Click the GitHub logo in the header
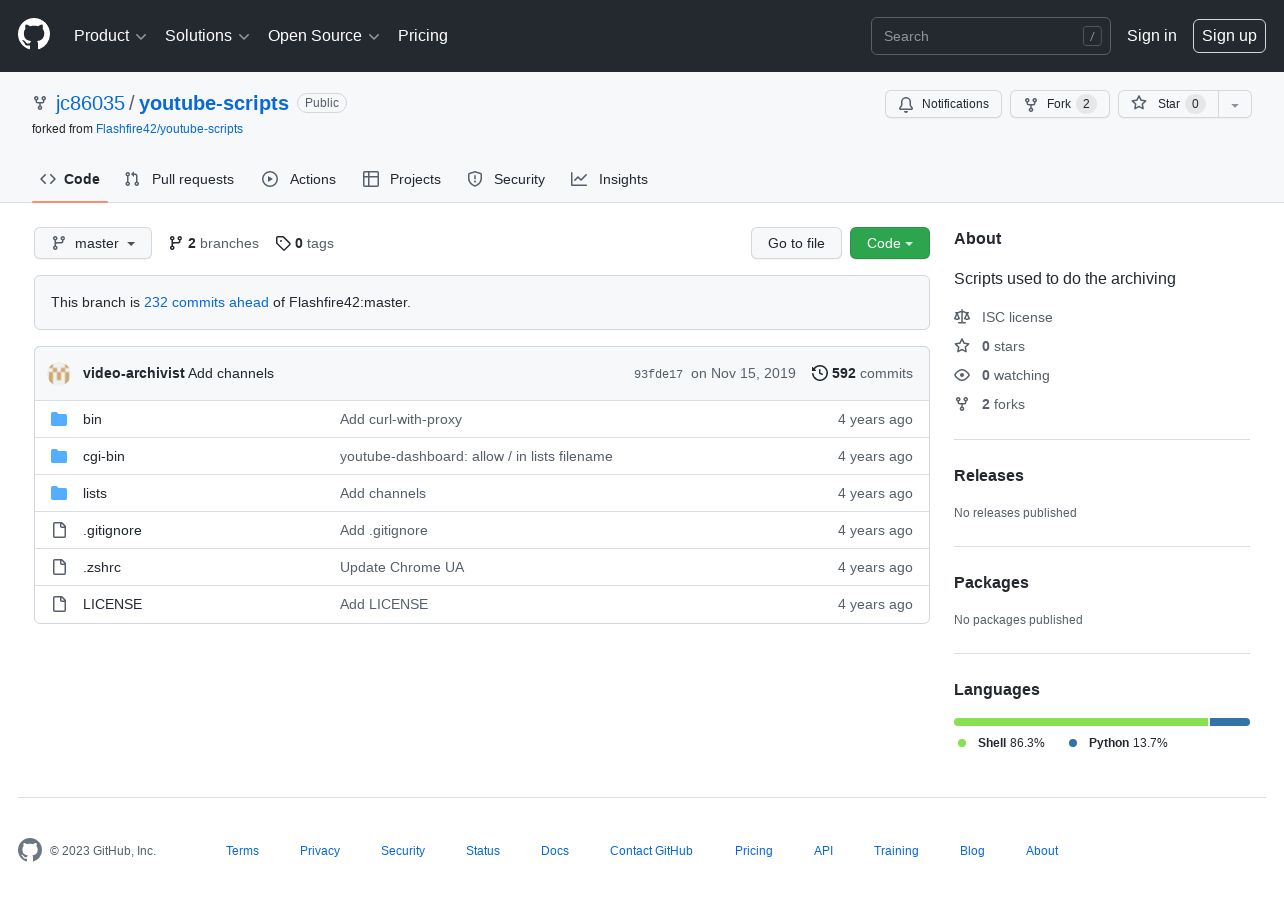 (x=34, y=35)
